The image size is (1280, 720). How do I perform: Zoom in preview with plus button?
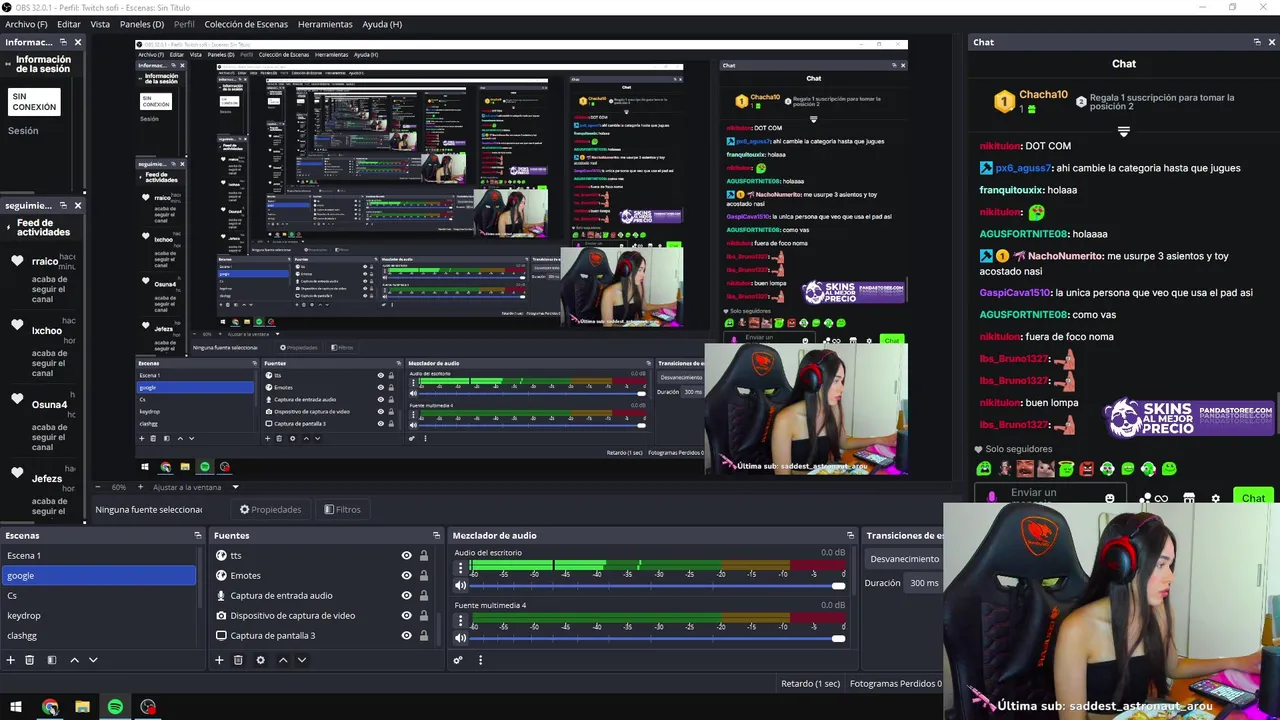point(140,487)
